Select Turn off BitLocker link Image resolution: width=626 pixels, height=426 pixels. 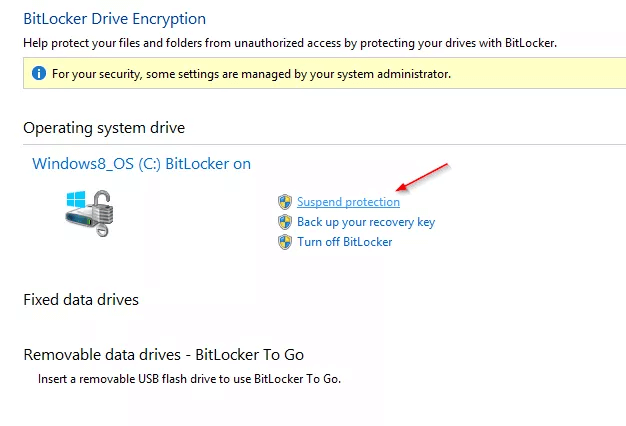(x=344, y=242)
